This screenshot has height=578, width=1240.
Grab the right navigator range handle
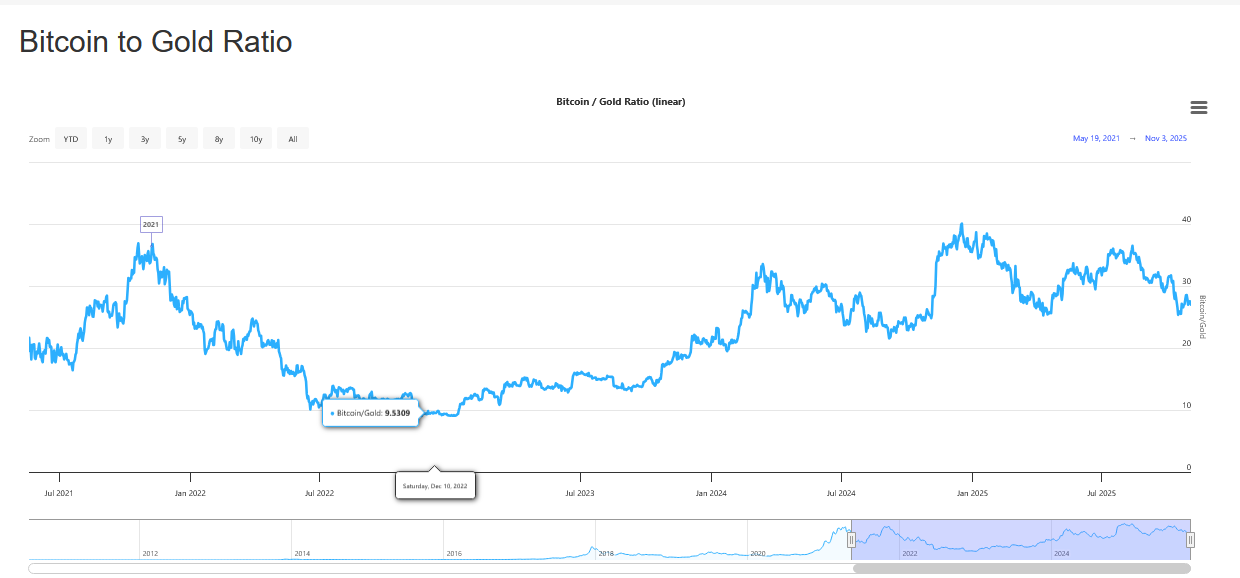(x=1190, y=540)
